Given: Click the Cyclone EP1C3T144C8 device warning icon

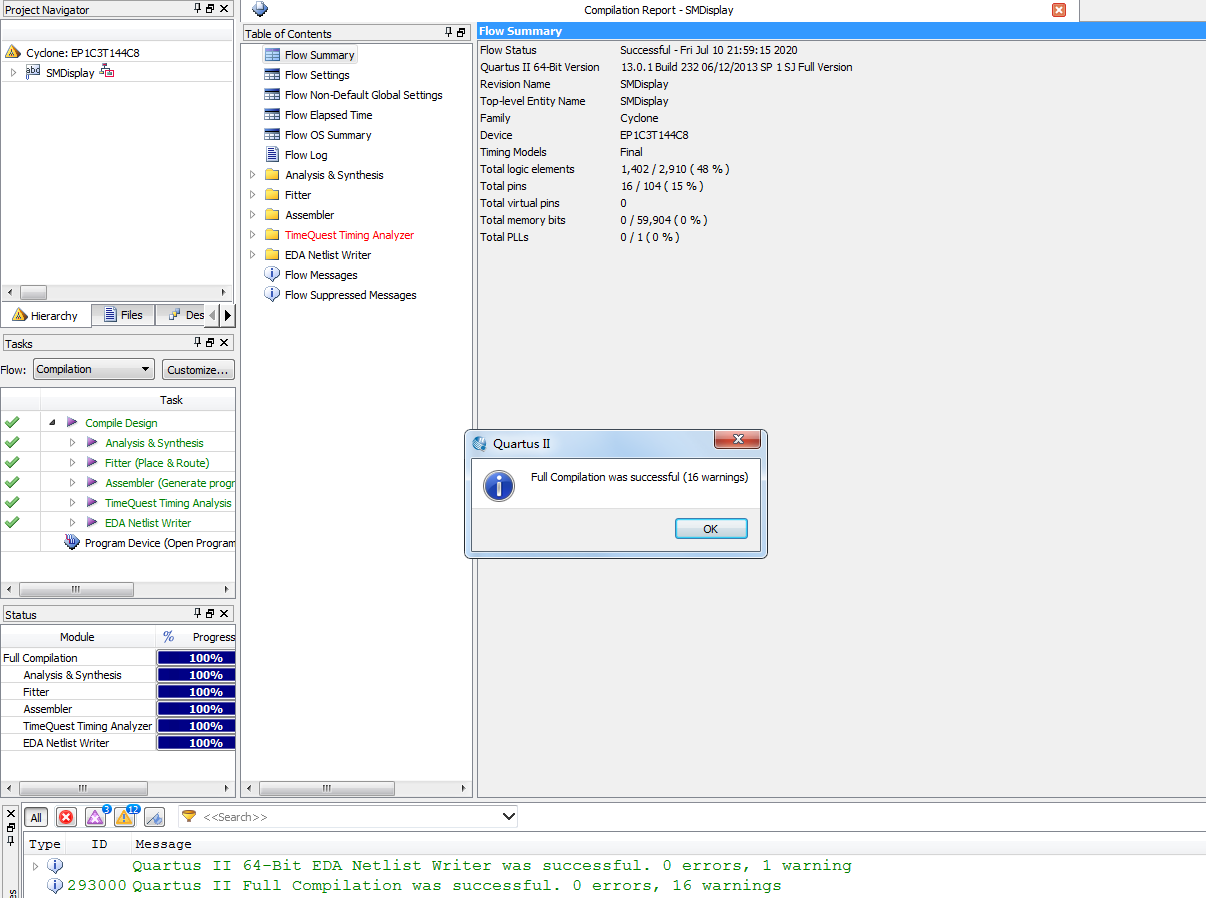Looking at the screenshot, I should 13,52.
